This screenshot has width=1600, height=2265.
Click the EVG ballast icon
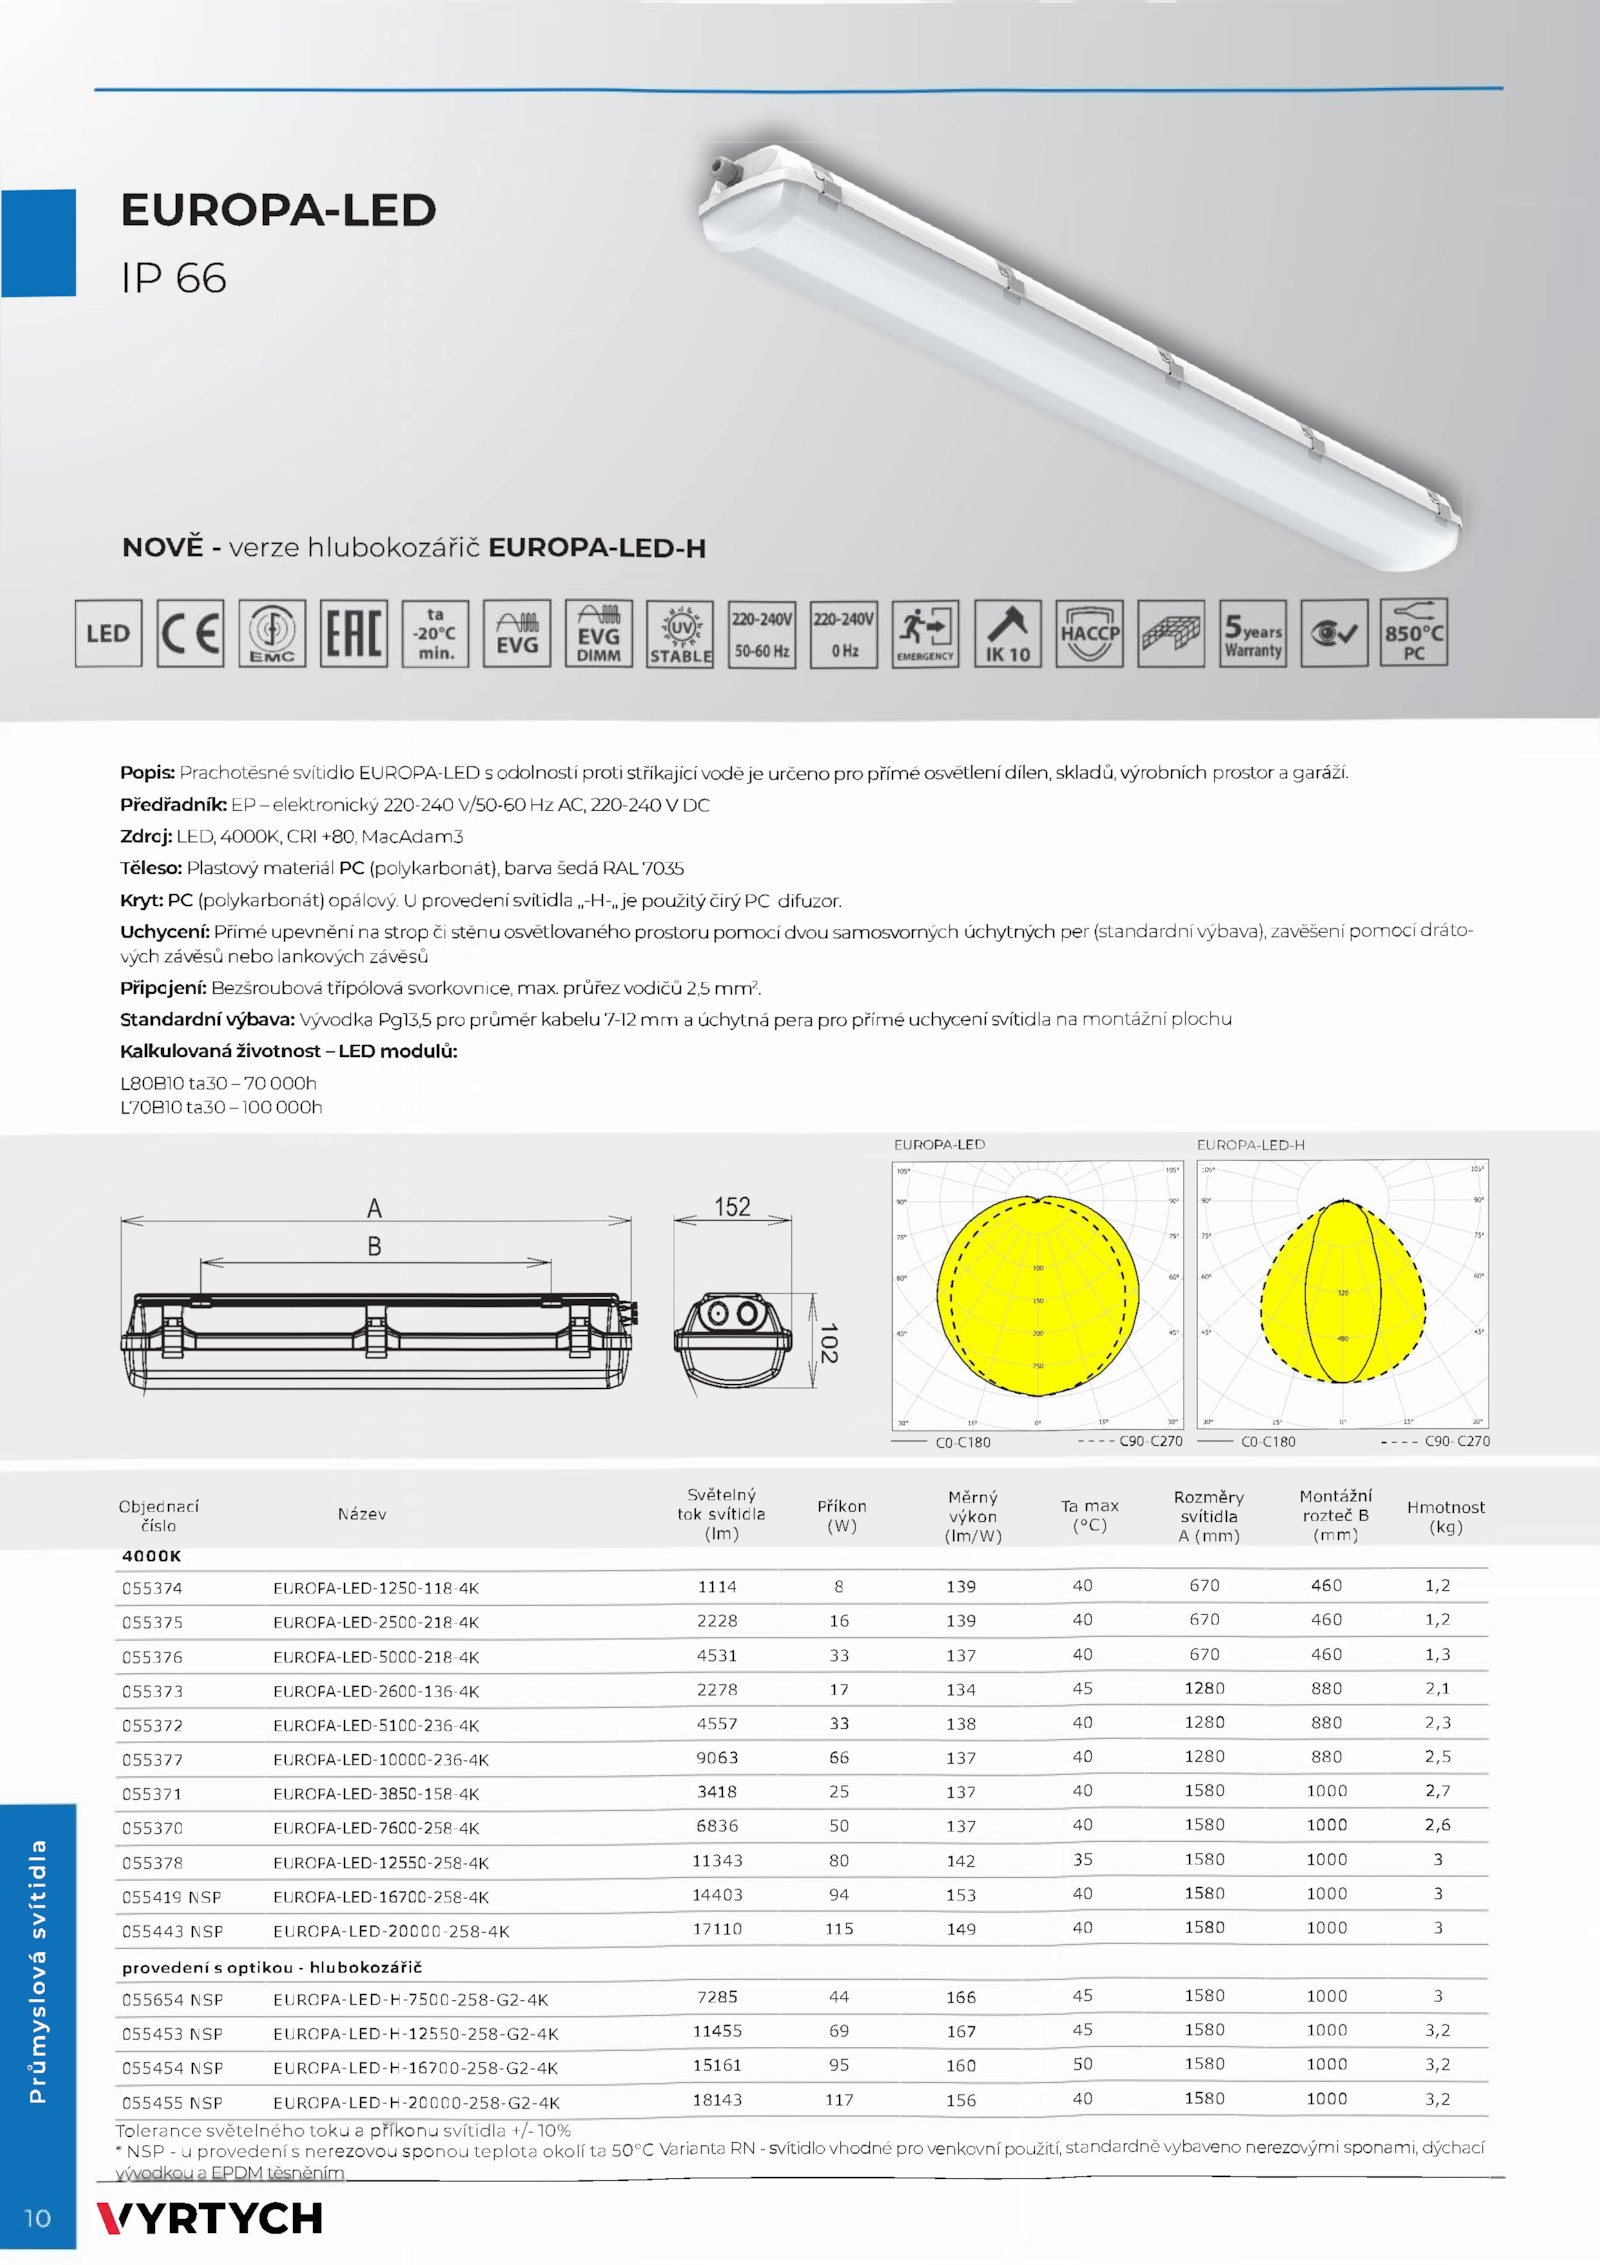tap(517, 633)
